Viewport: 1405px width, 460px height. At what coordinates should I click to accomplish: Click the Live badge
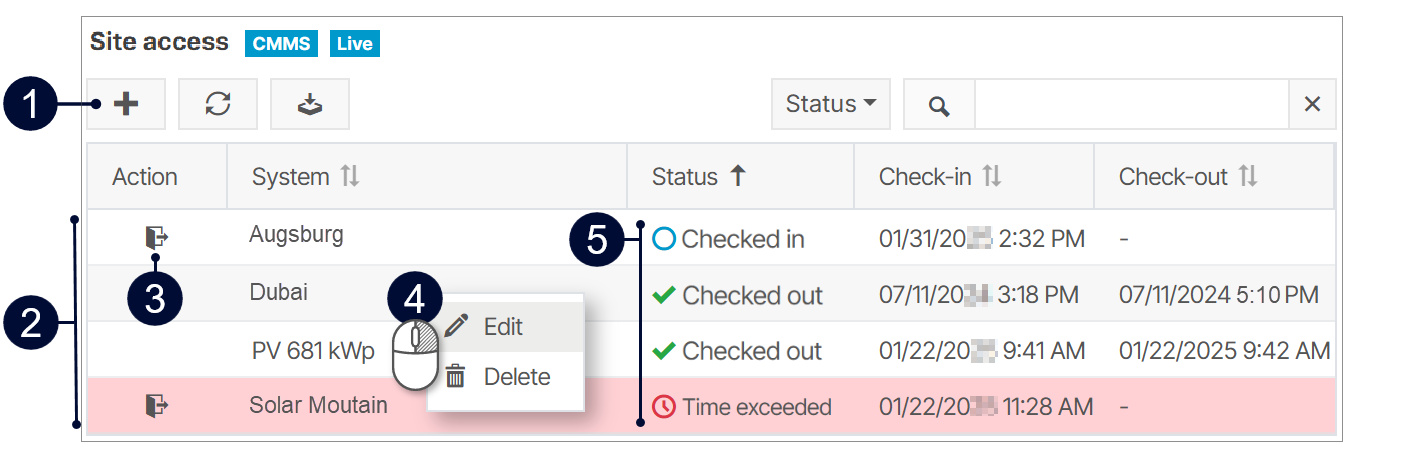point(354,43)
